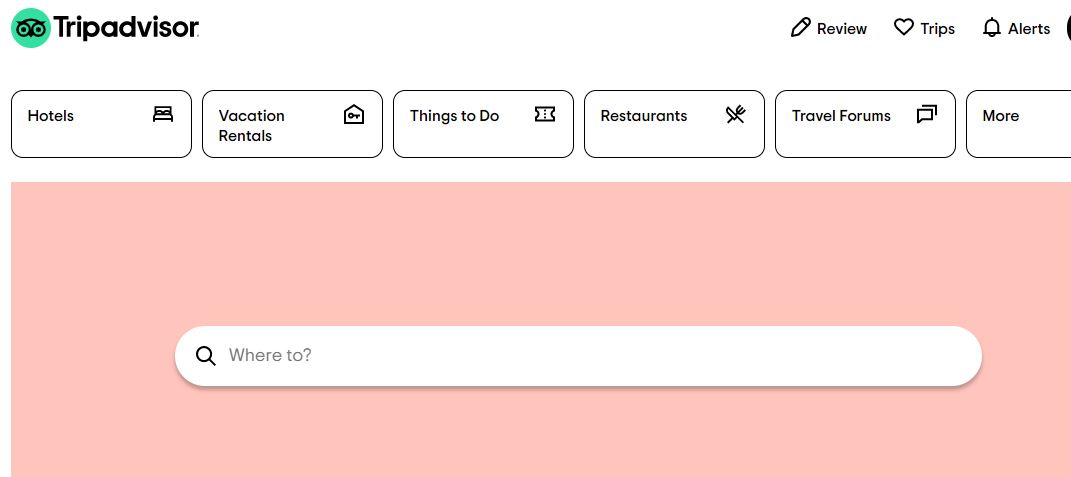
Task: Visit the Travel Forums label
Action: [x=841, y=115]
